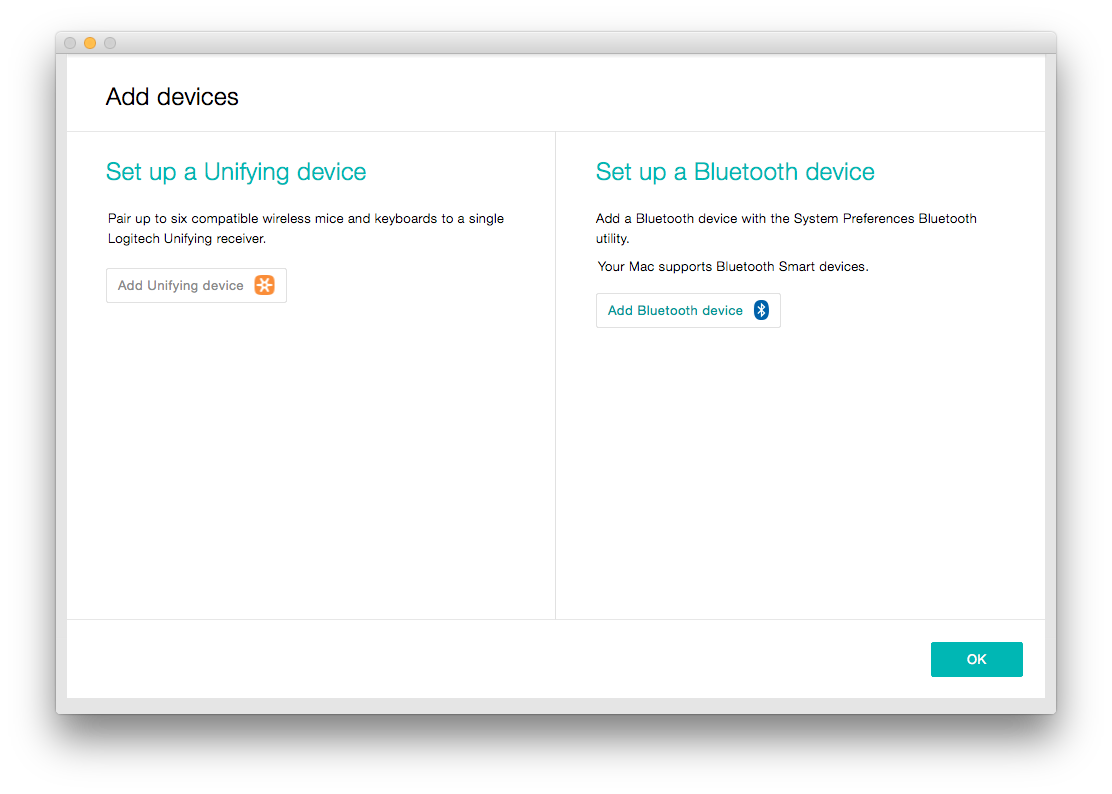Click the yellow minimize window button
The width and height of the screenshot is (1112, 794).
pyautogui.click(x=90, y=43)
